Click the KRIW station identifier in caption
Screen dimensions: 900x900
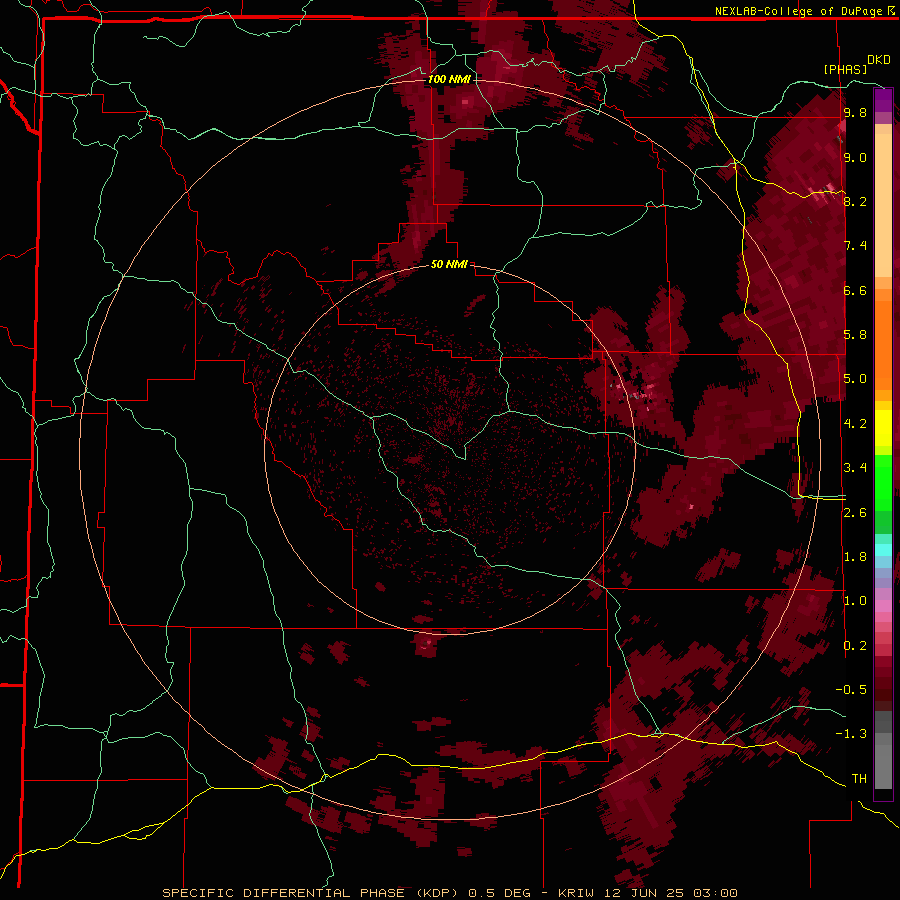(577, 893)
